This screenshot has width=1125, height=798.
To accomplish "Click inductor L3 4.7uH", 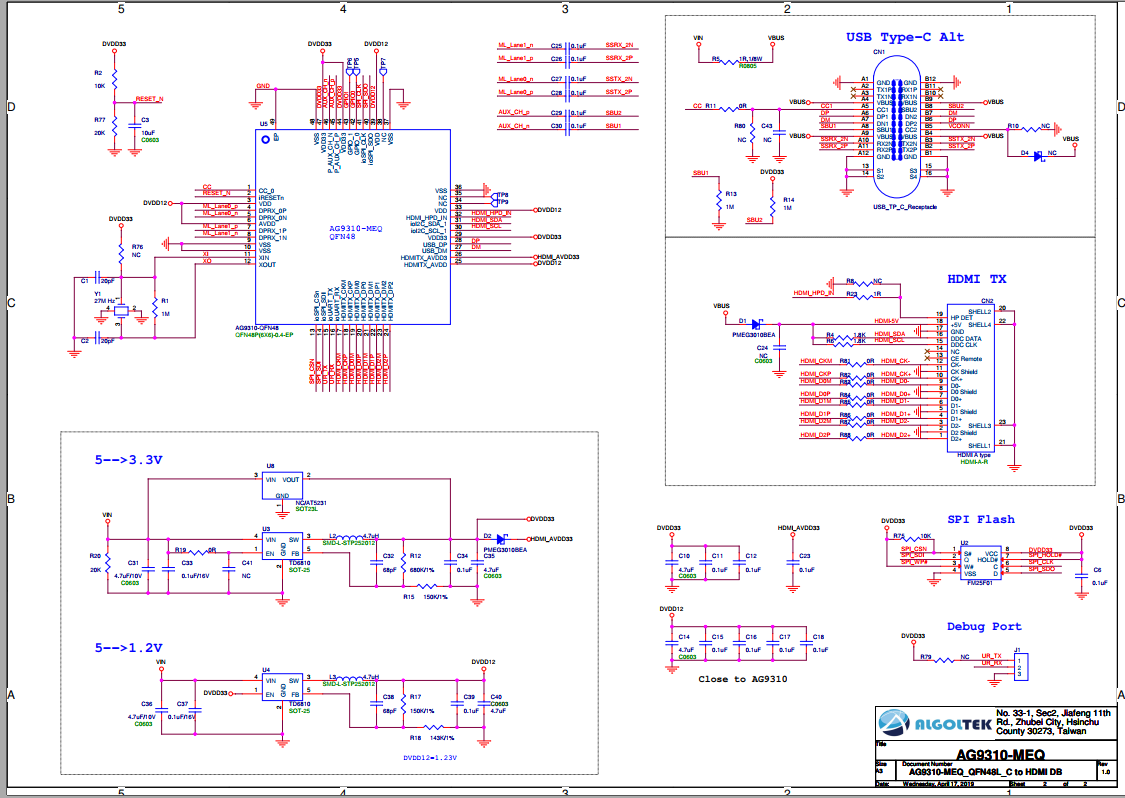I will click(349, 678).
